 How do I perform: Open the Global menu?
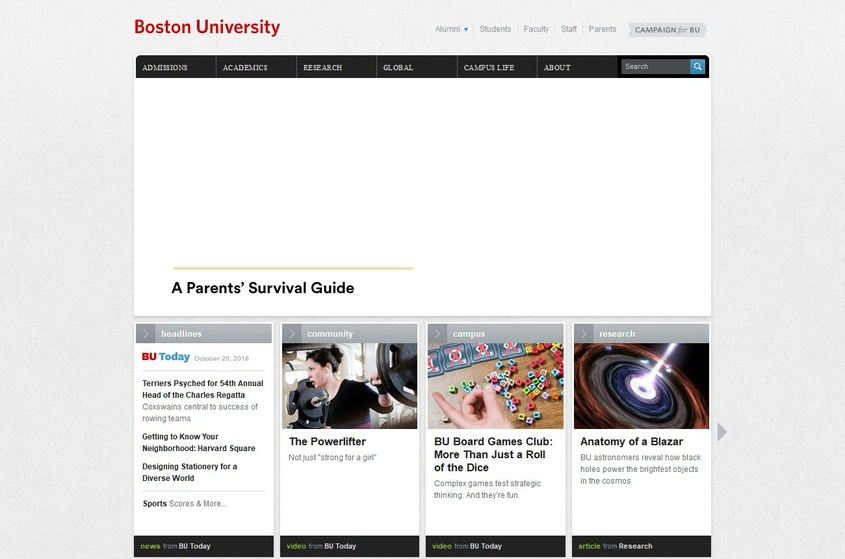coord(417,67)
